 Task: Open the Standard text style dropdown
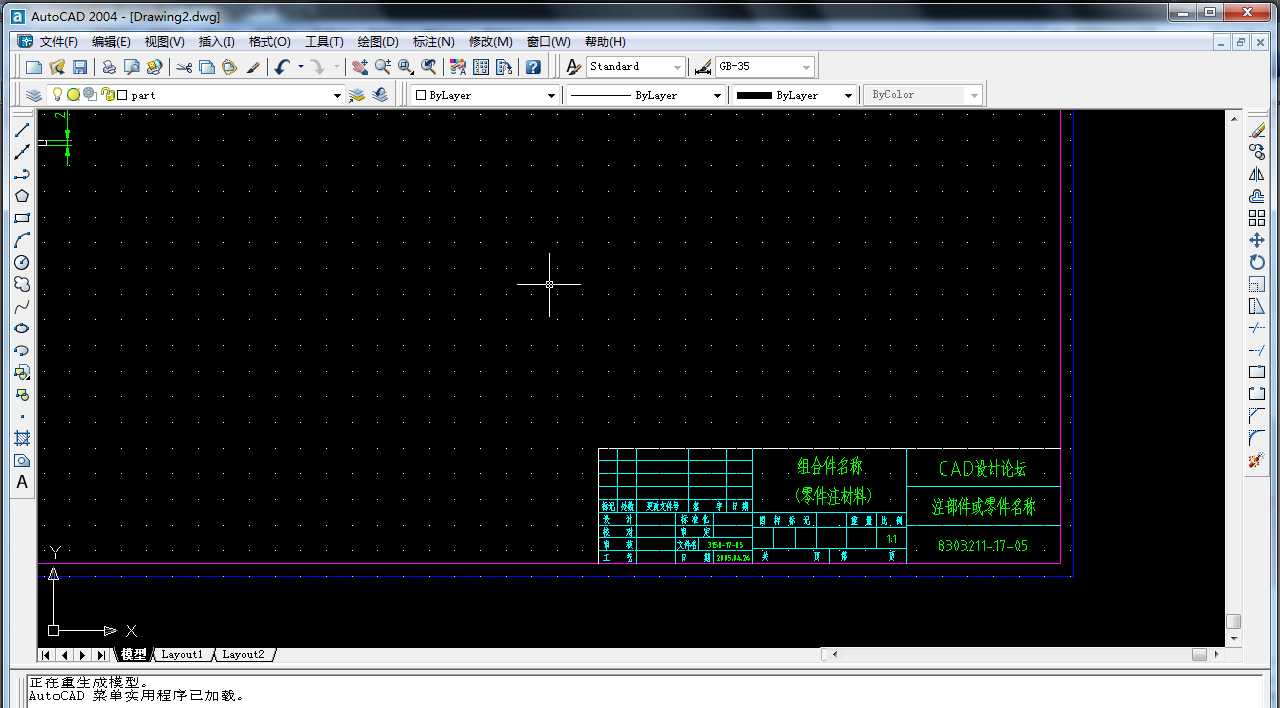677,67
